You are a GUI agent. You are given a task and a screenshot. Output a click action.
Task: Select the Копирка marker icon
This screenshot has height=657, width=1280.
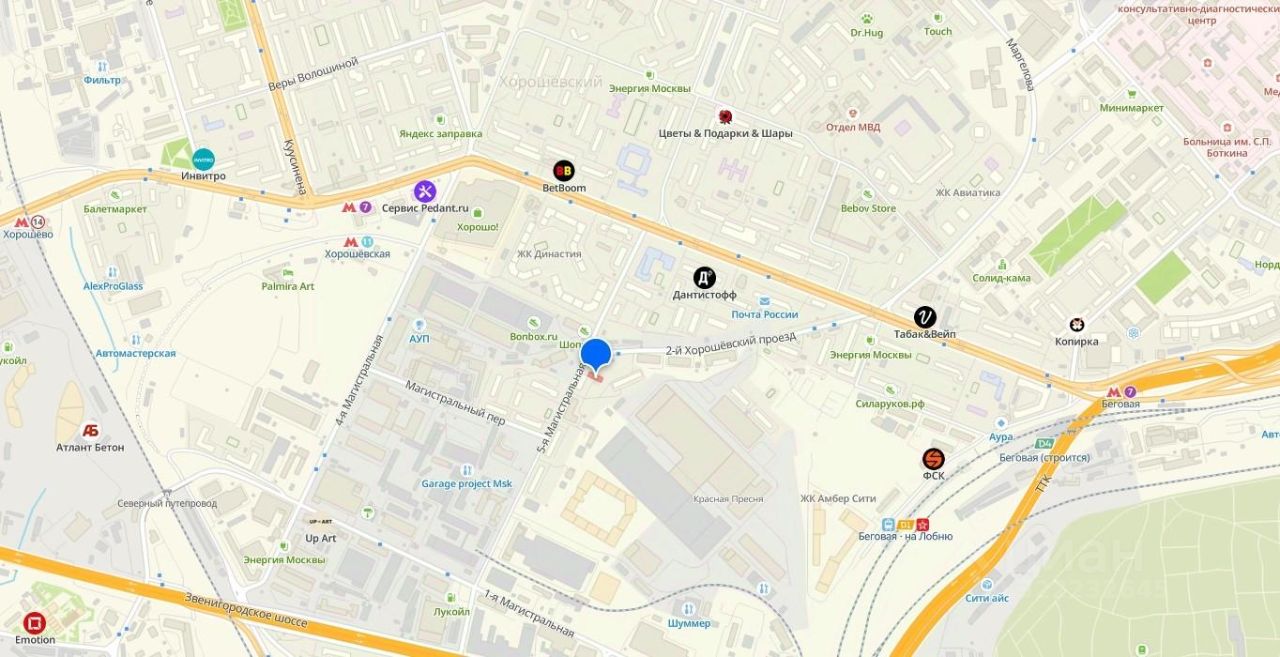1076,324
